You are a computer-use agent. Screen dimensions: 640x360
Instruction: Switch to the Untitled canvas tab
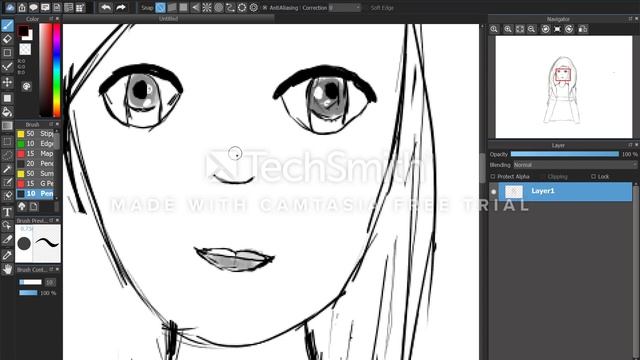point(168,19)
